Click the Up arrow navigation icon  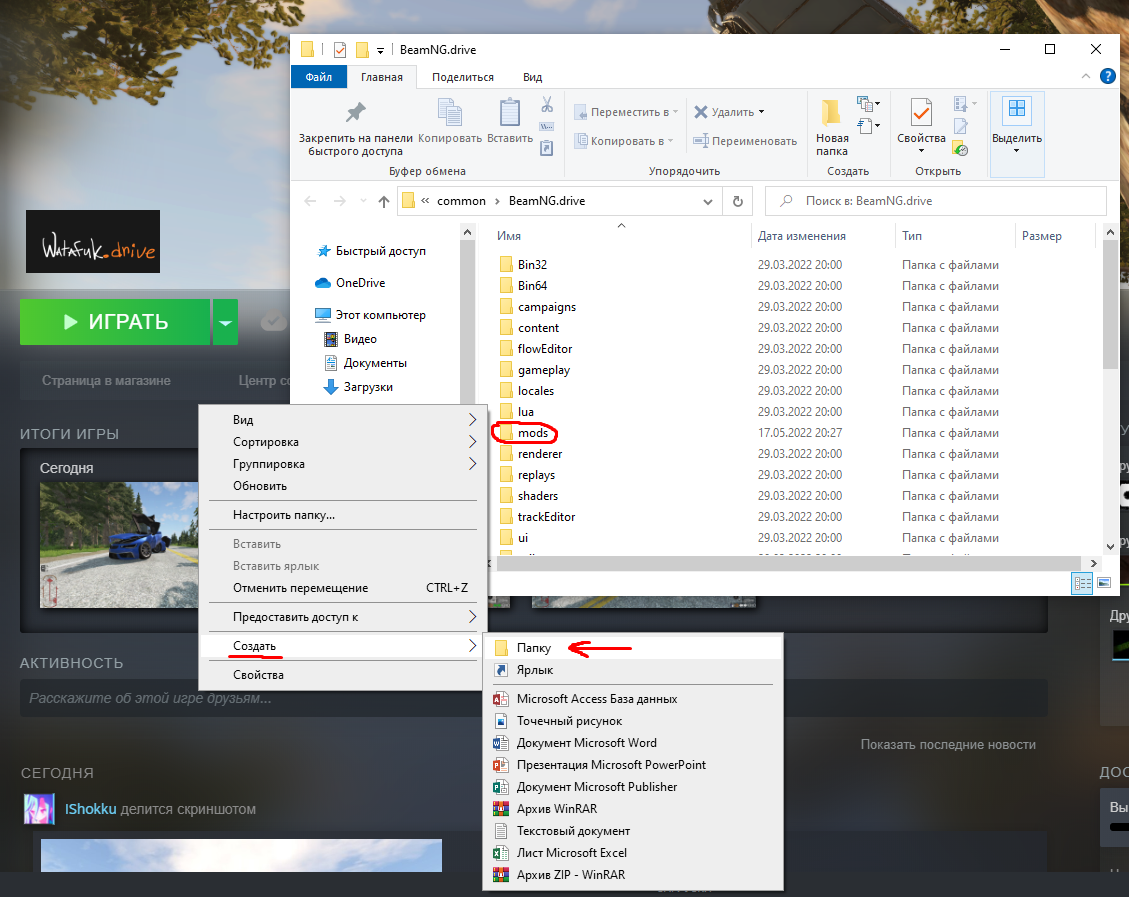[x=384, y=202]
